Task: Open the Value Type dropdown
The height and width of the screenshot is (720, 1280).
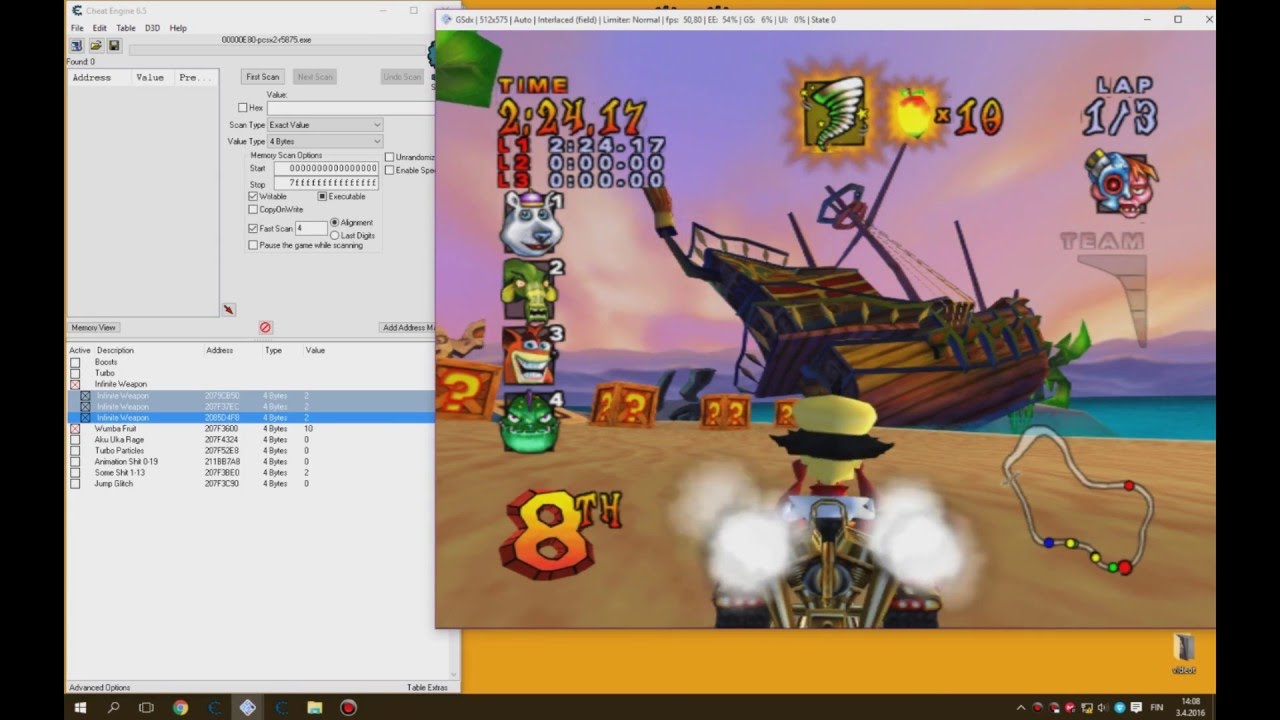Action: pyautogui.click(x=325, y=142)
